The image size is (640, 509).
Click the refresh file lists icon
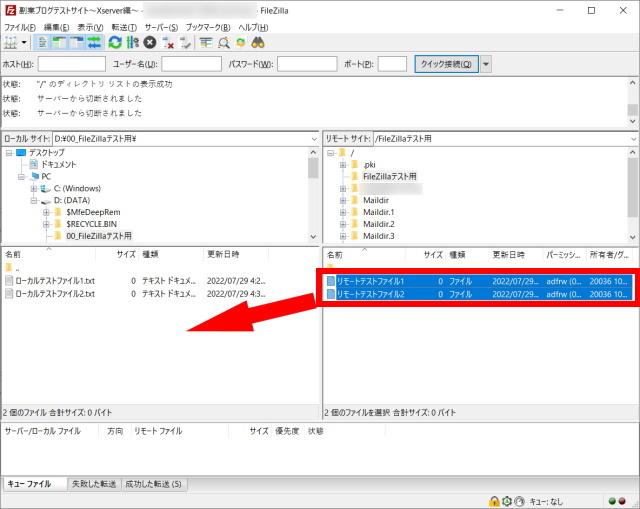coord(115,42)
